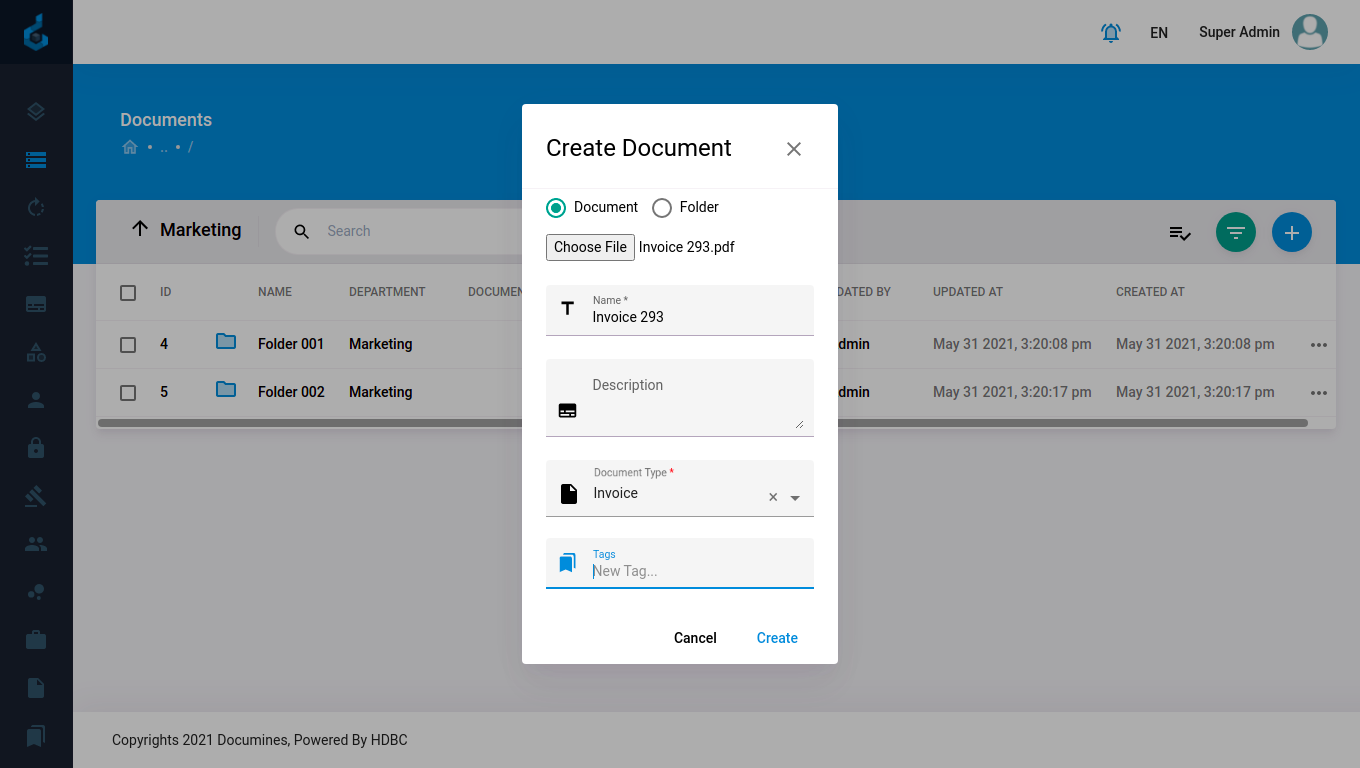
Task: Click the blue plus add button
Action: click(1291, 232)
